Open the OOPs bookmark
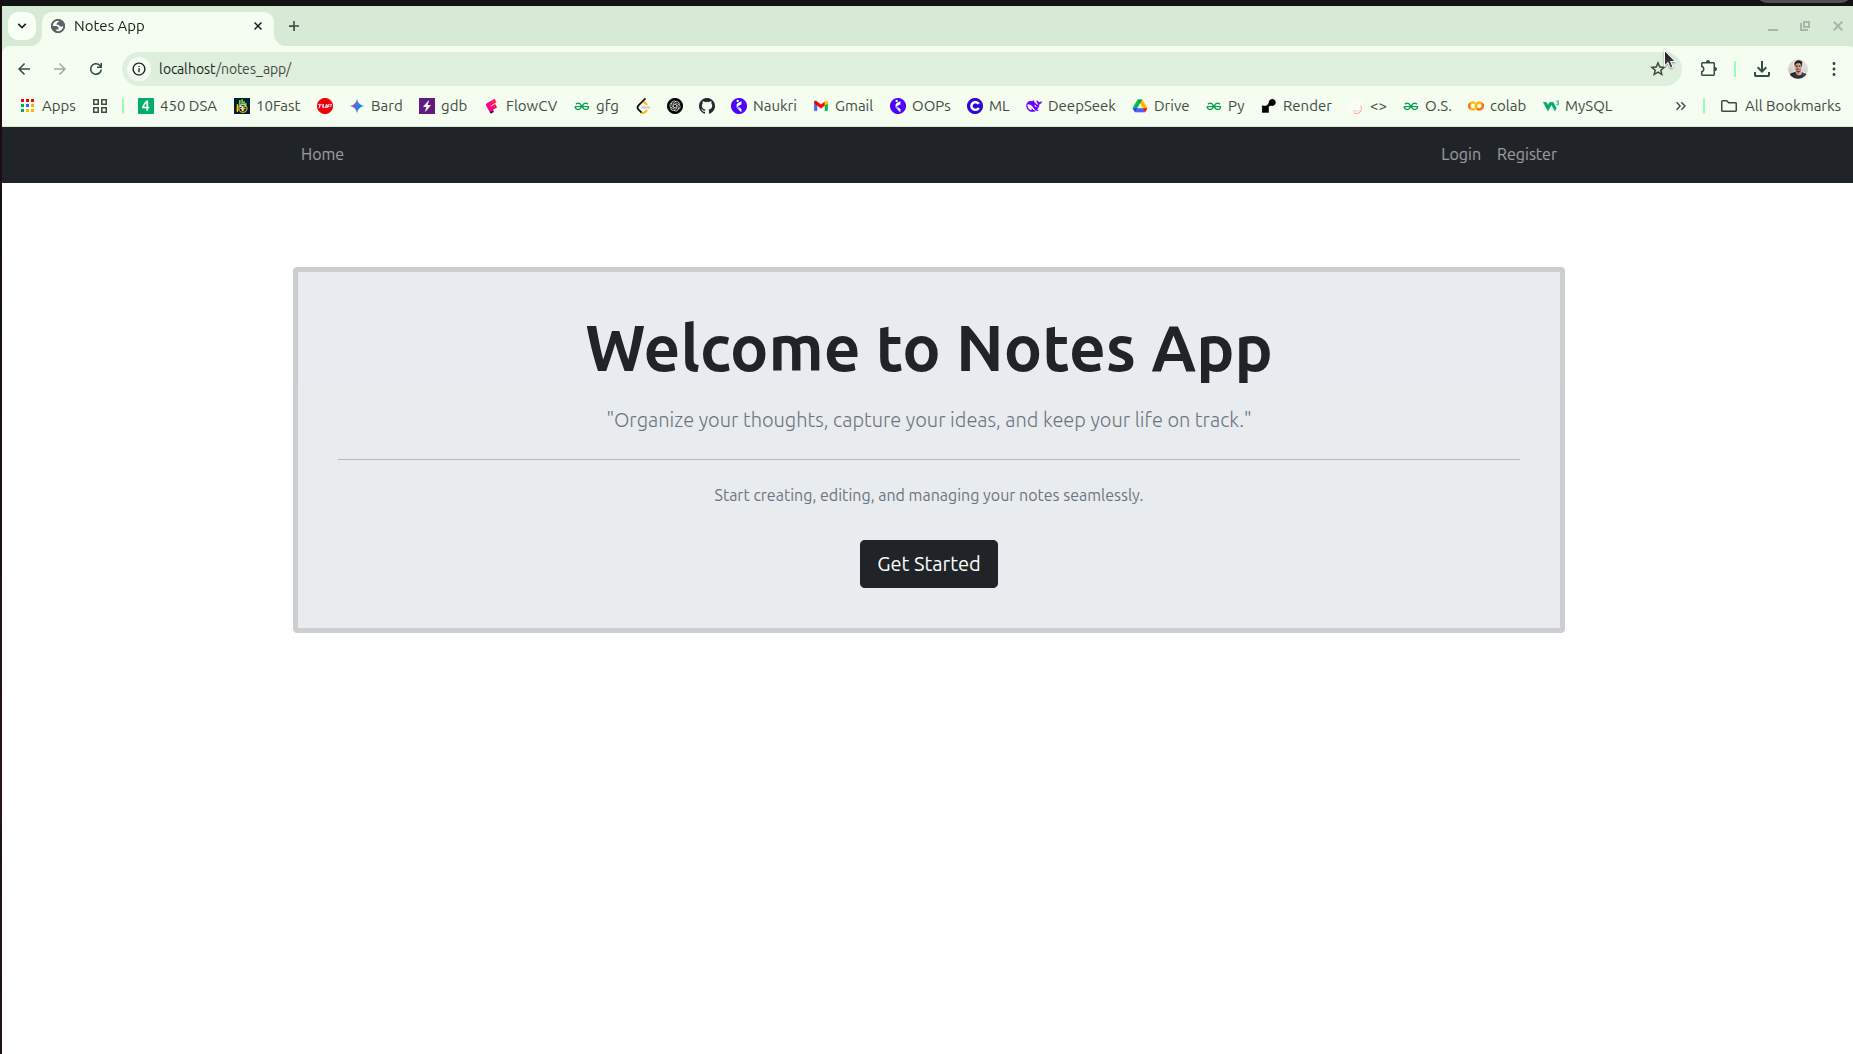This screenshot has width=1853, height=1054. click(x=921, y=106)
